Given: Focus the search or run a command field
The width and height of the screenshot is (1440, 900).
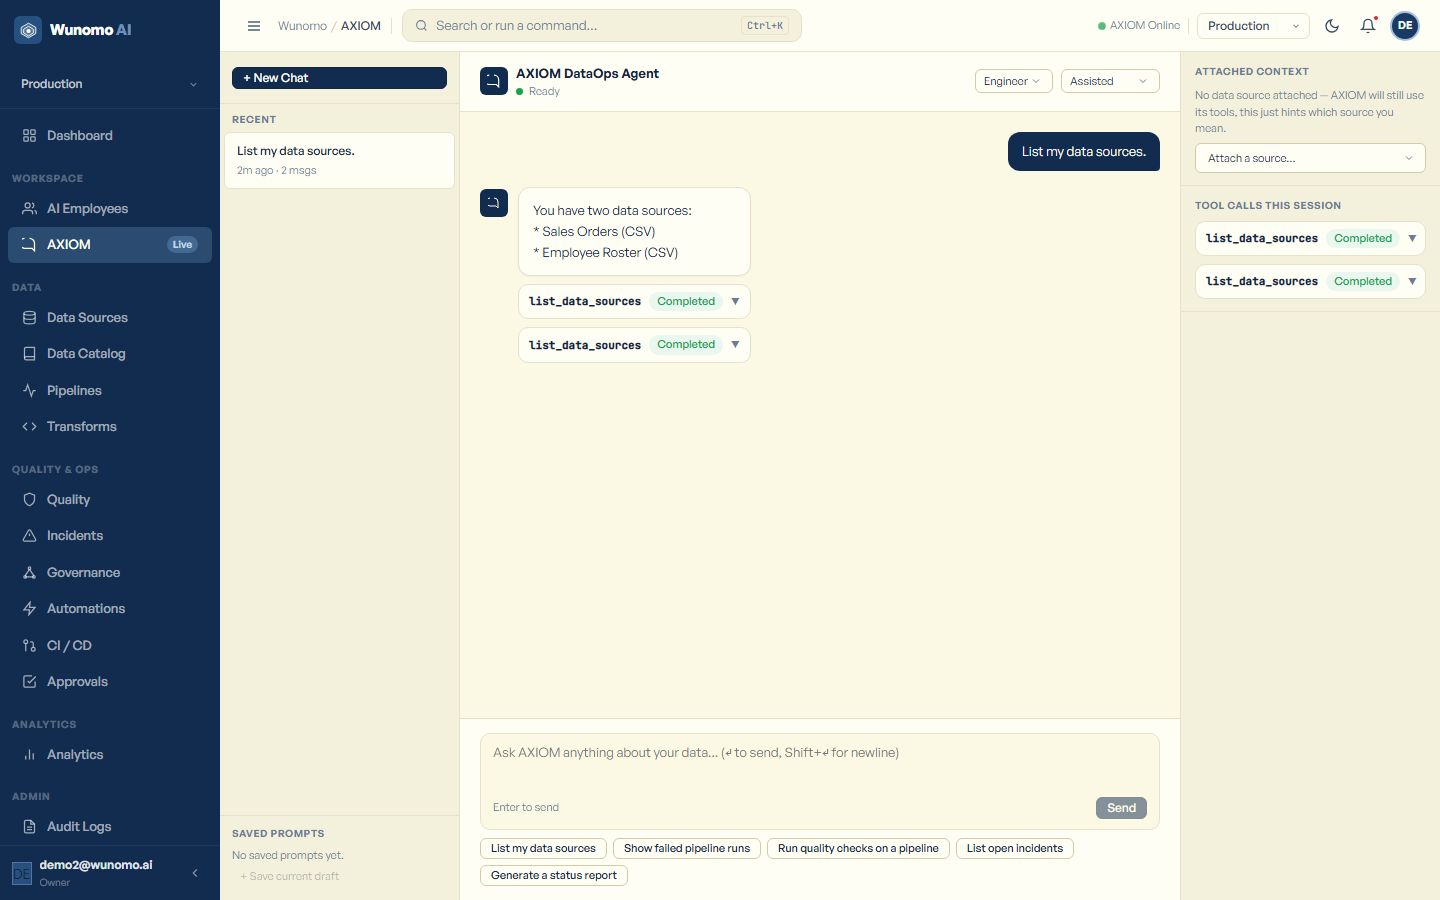Looking at the screenshot, I should click(602, 26).
